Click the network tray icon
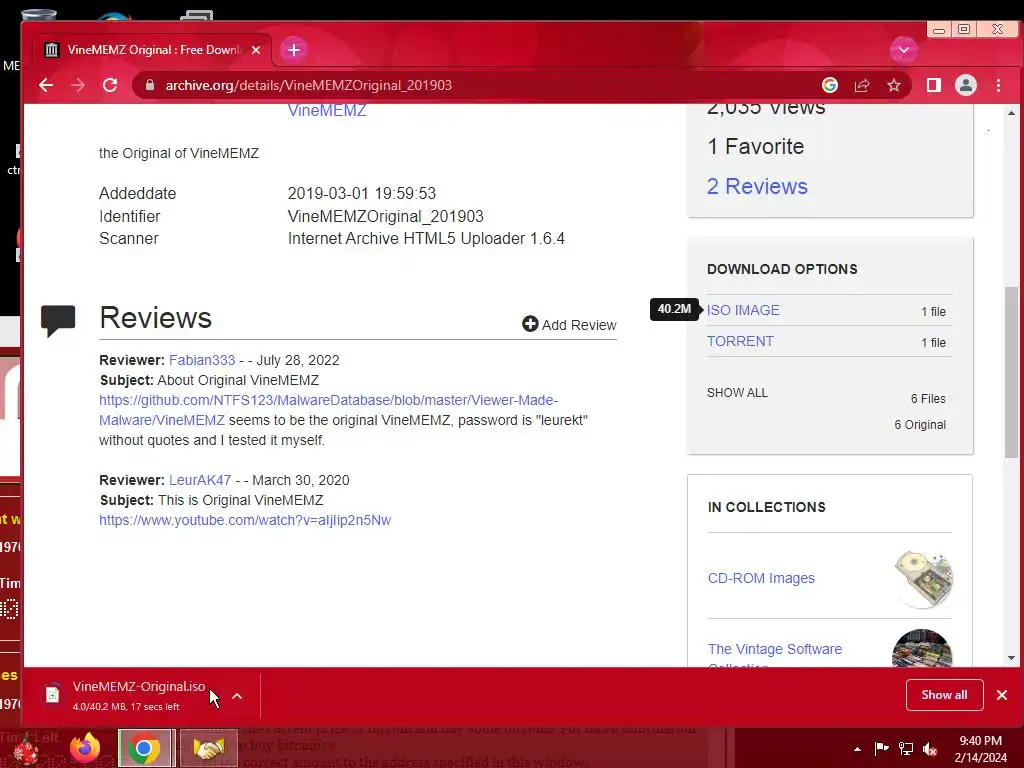 click(906, 748)
